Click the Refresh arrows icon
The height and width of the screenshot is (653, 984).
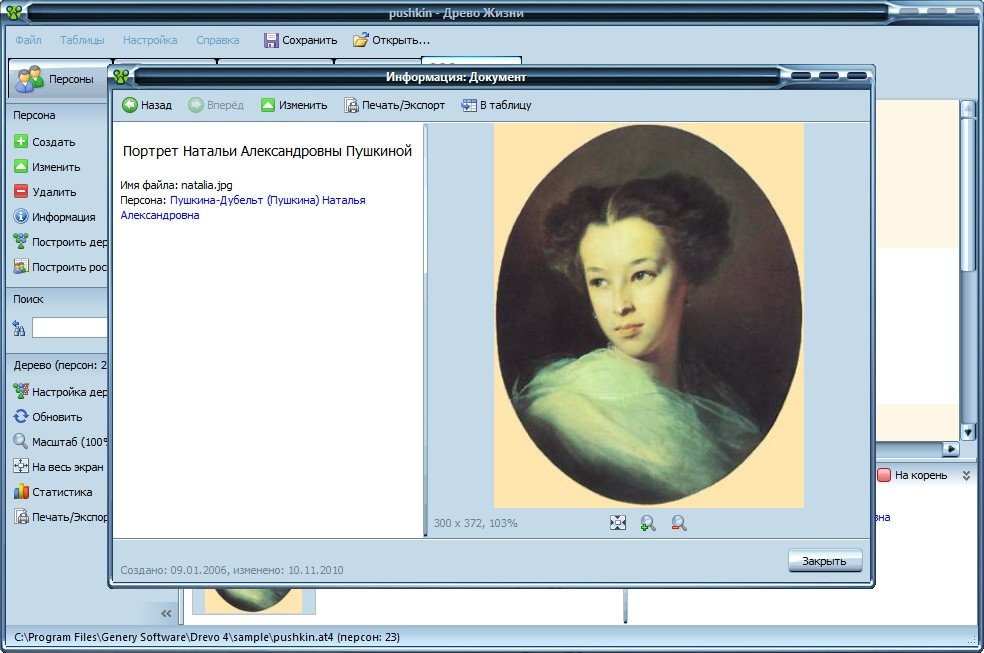(x=21, y=417)
